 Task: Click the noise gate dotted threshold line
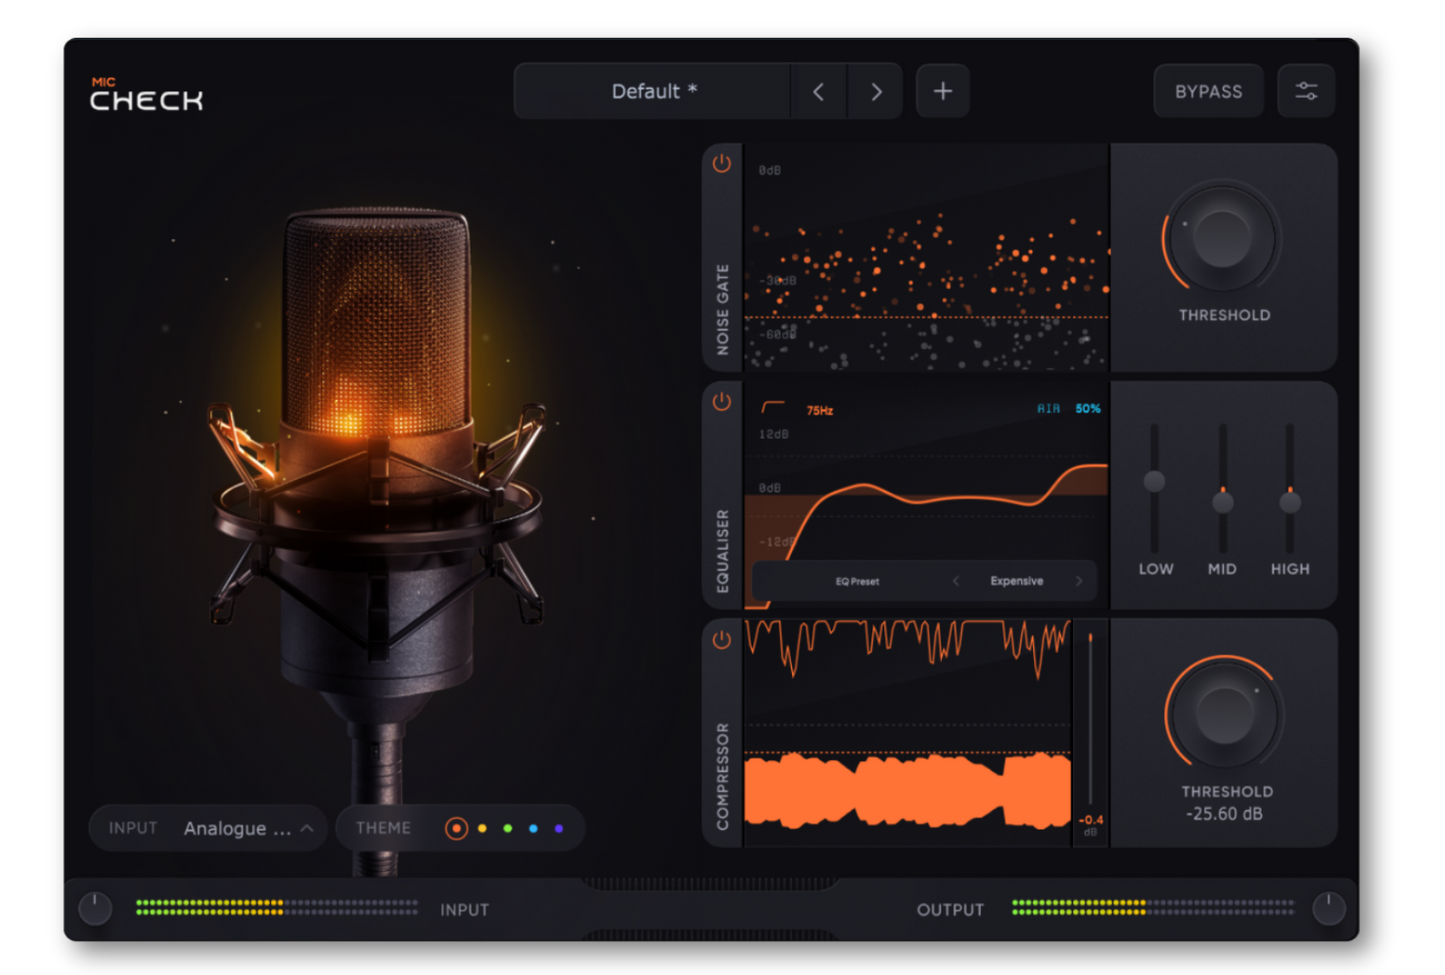[x=926, y=317]
